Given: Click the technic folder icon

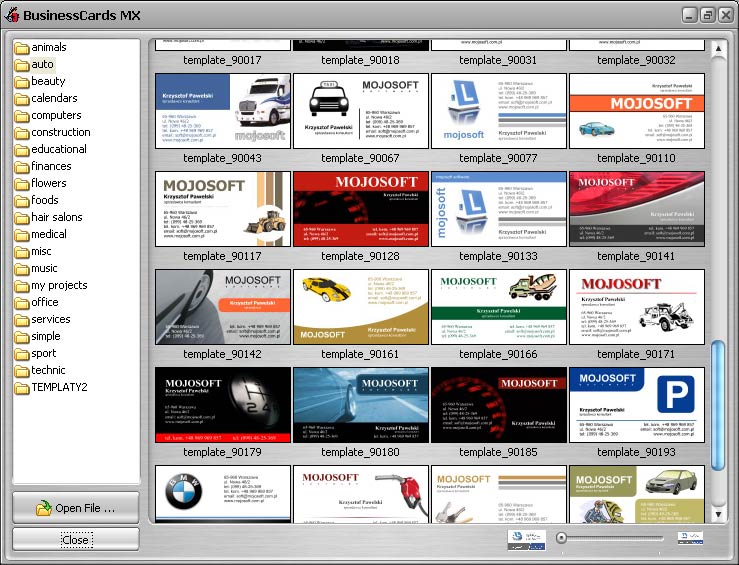Looking at the screenshot, I should [x=22, y=371].
